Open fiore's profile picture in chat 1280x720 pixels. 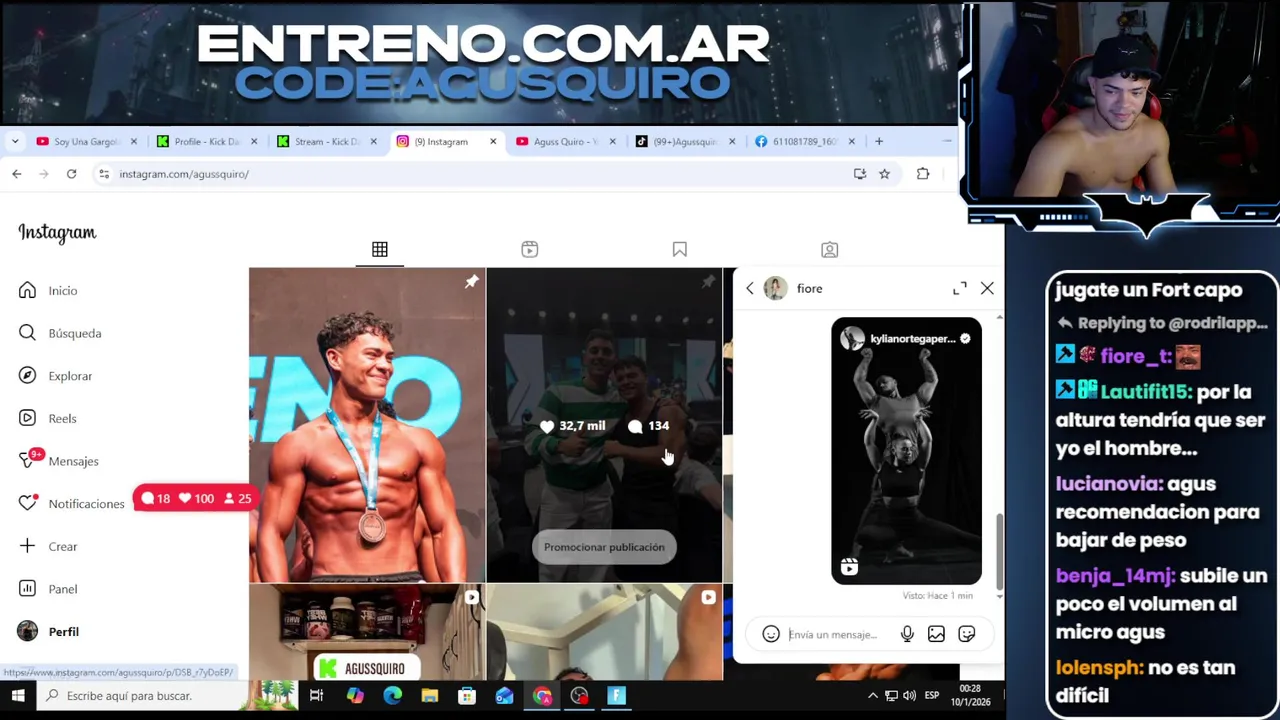click(x=775, y=288)
